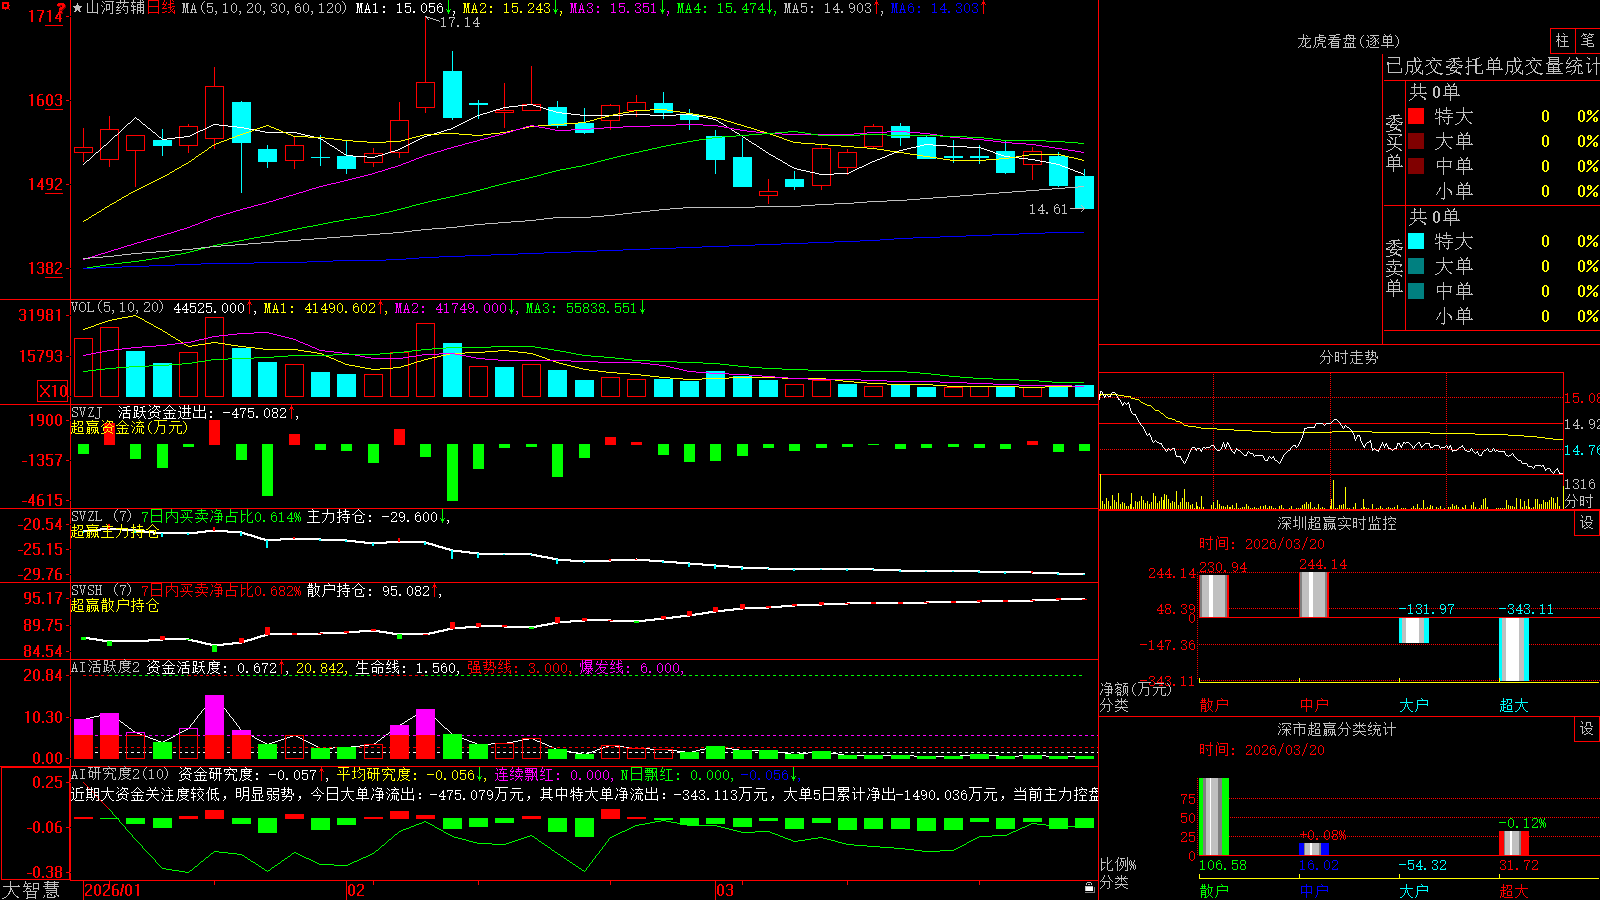The width and height of the screenshot is (1600, 900).
Task: Click the 超赢主力持仓 label
Action: coord(115,531)
